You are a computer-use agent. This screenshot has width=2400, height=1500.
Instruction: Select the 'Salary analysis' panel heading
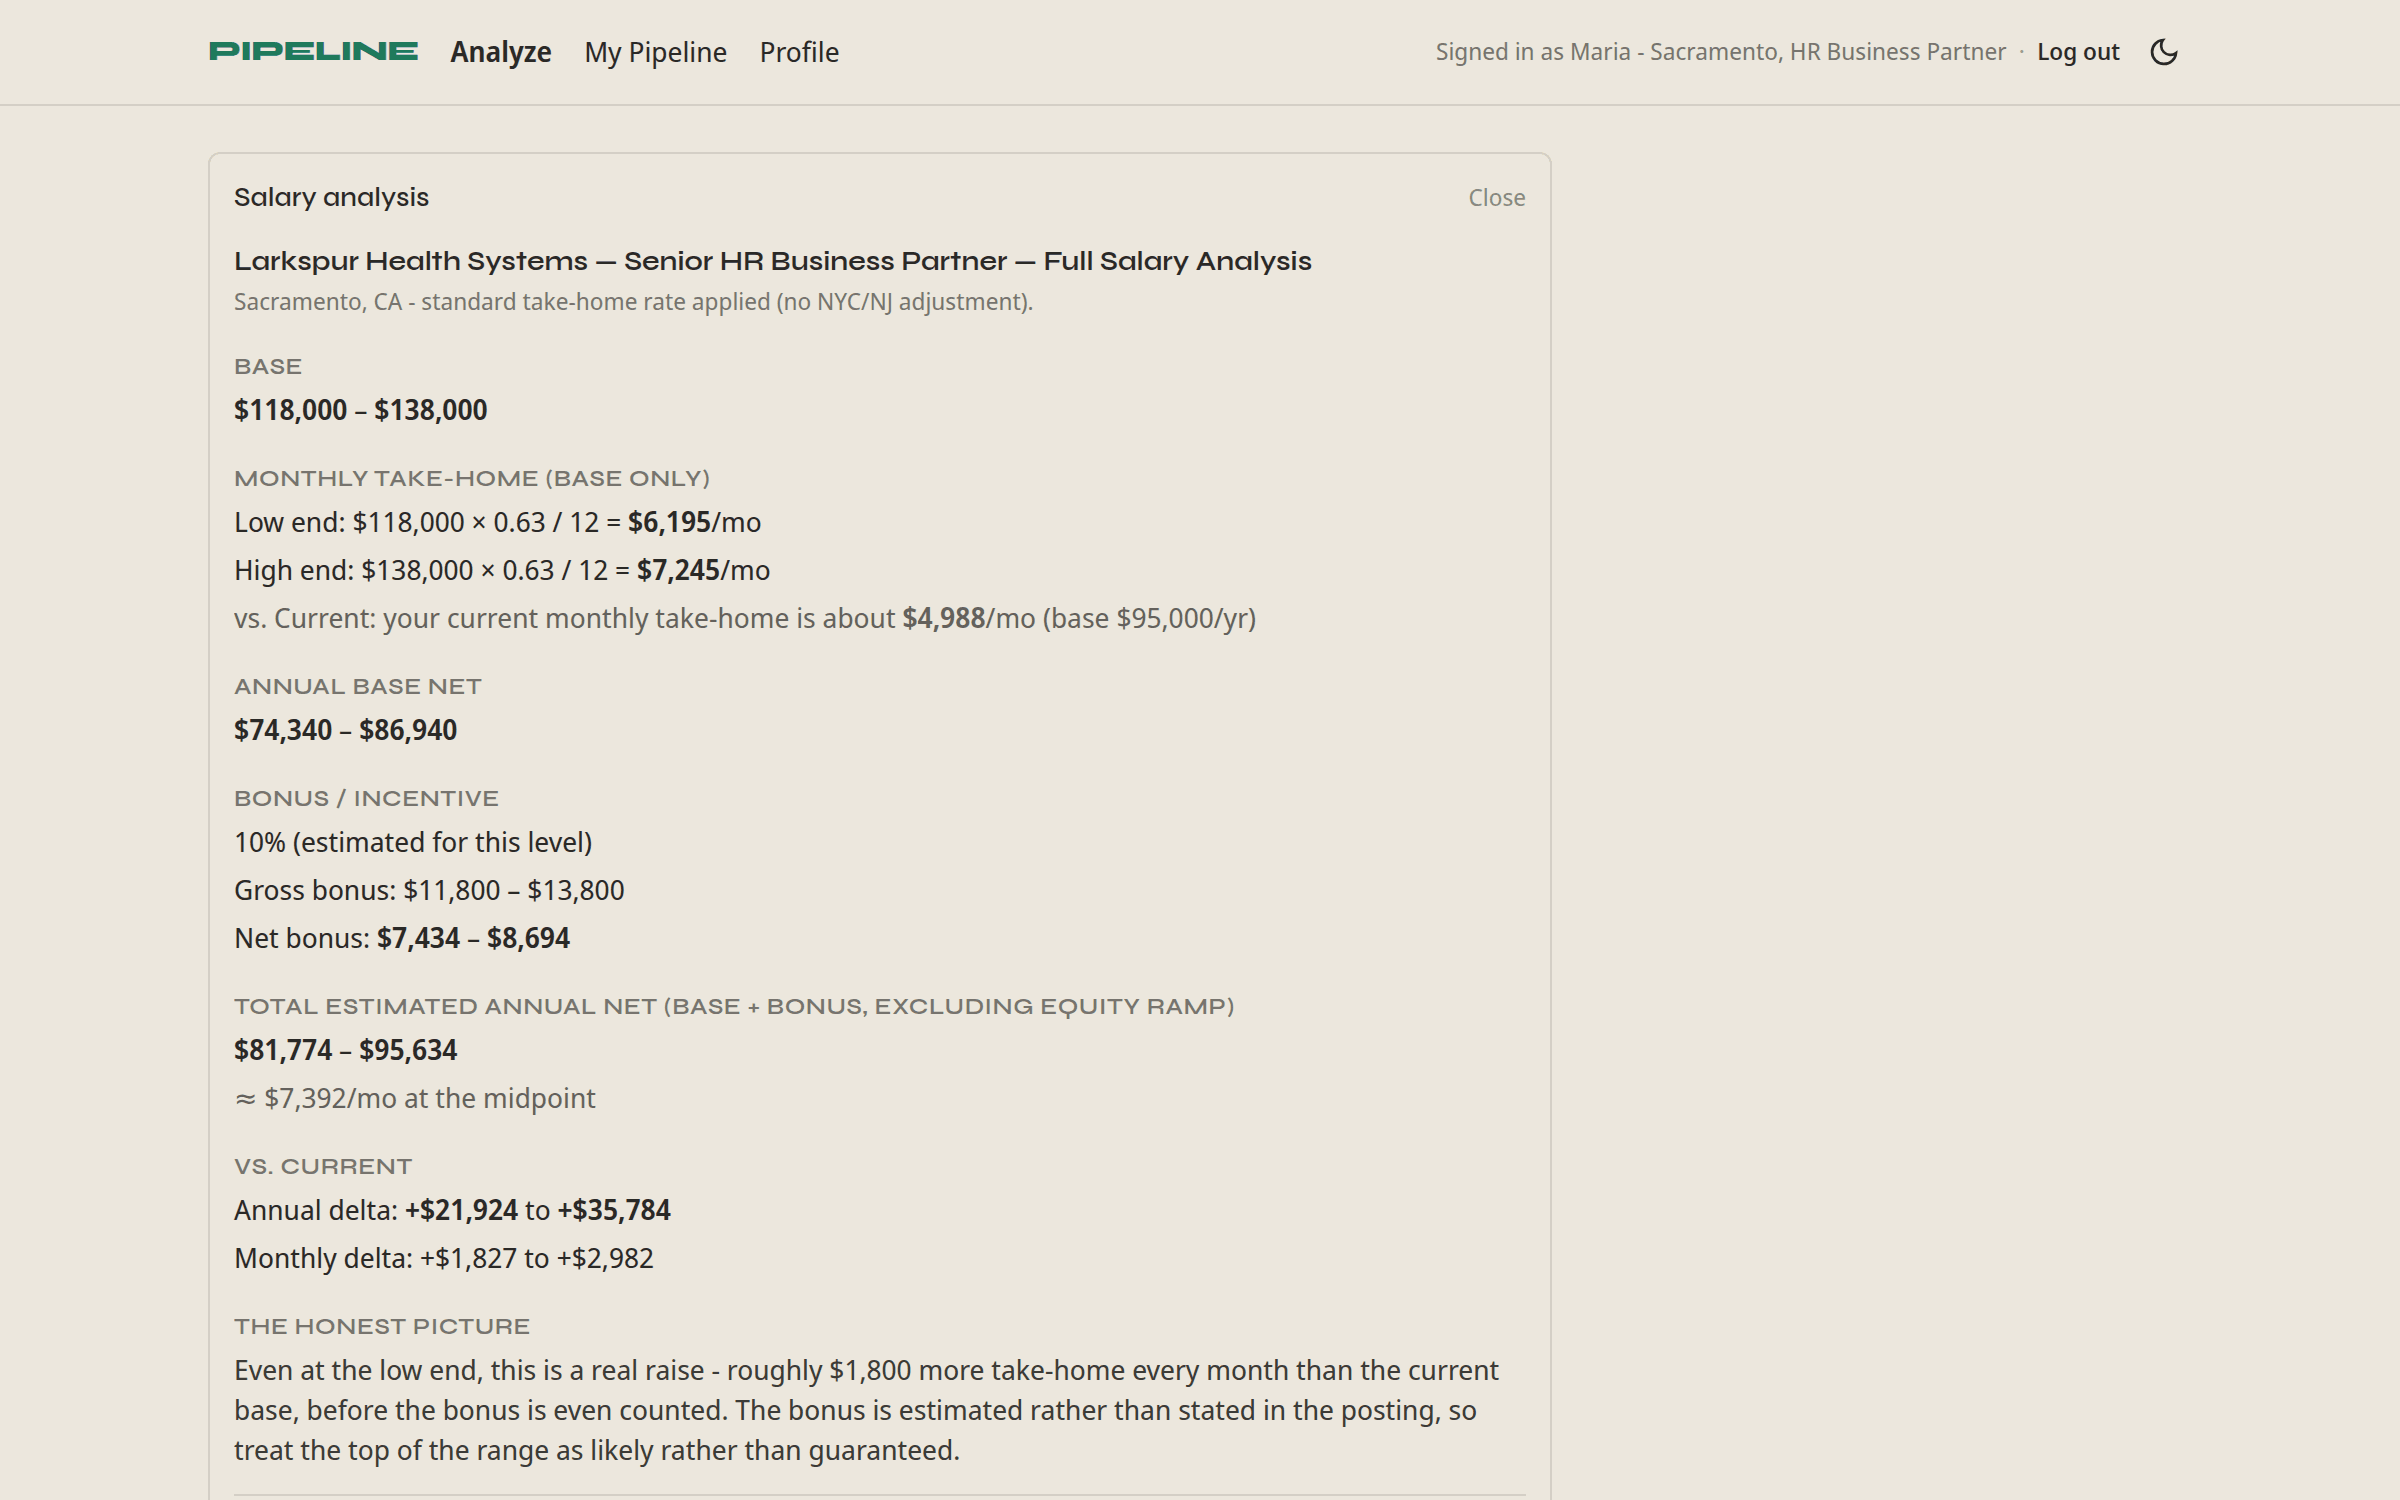(x=331, y=197)
